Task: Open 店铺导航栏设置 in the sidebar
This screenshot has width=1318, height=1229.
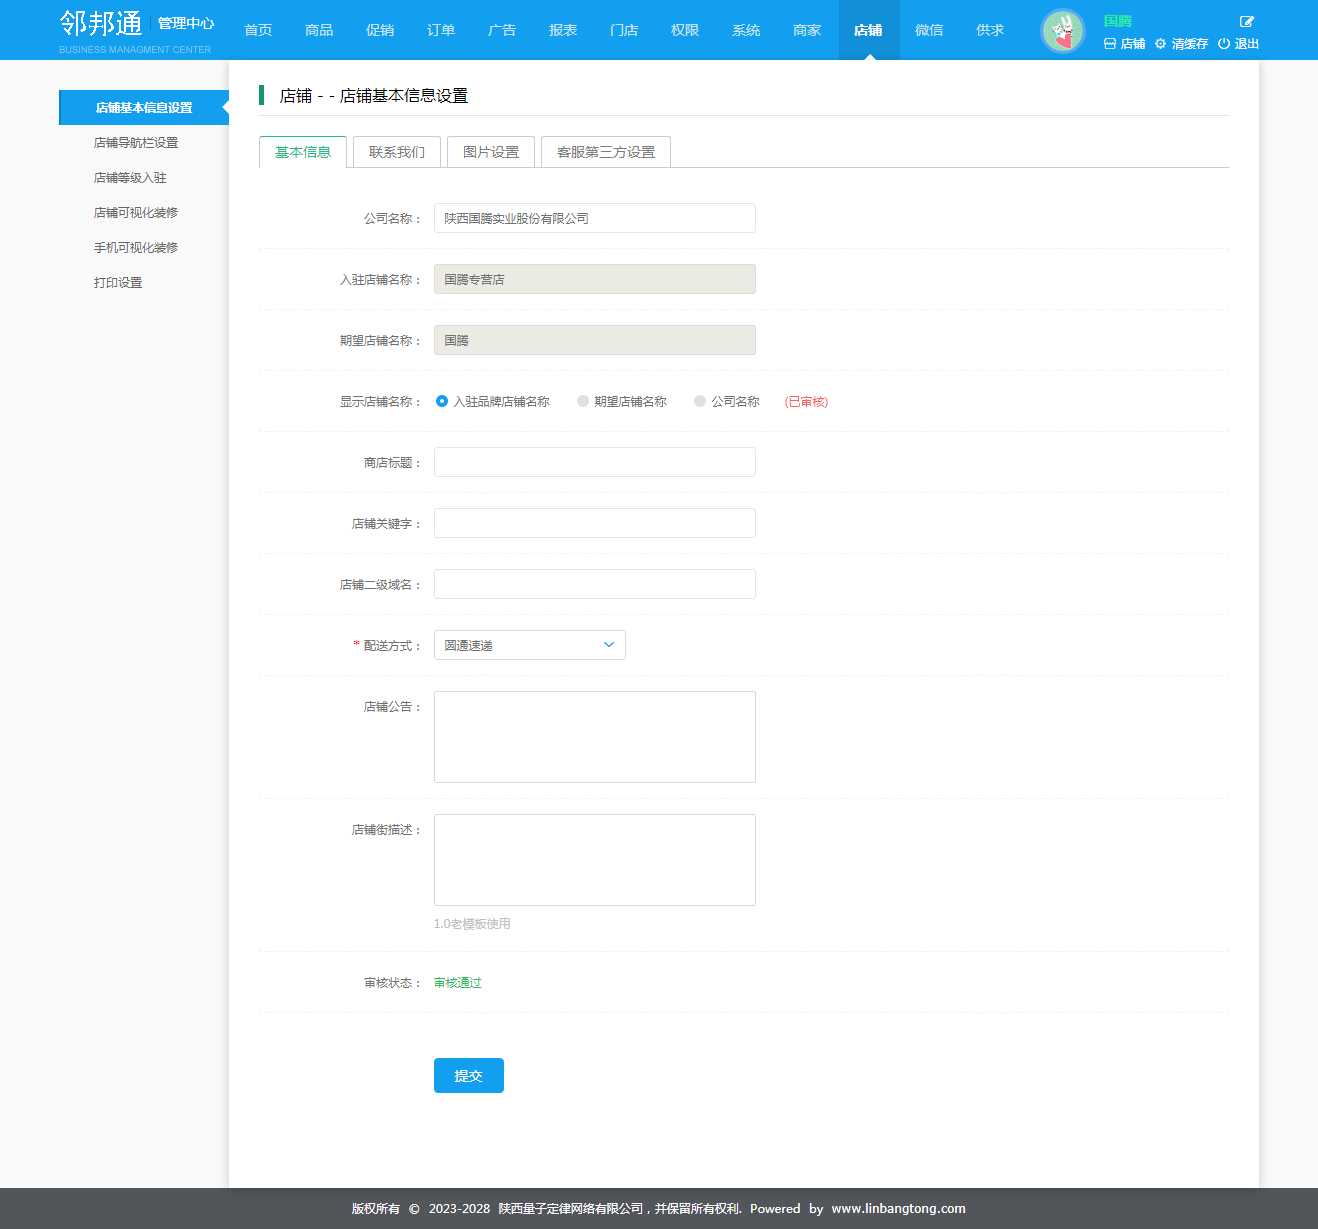Action: coord(136,143)
